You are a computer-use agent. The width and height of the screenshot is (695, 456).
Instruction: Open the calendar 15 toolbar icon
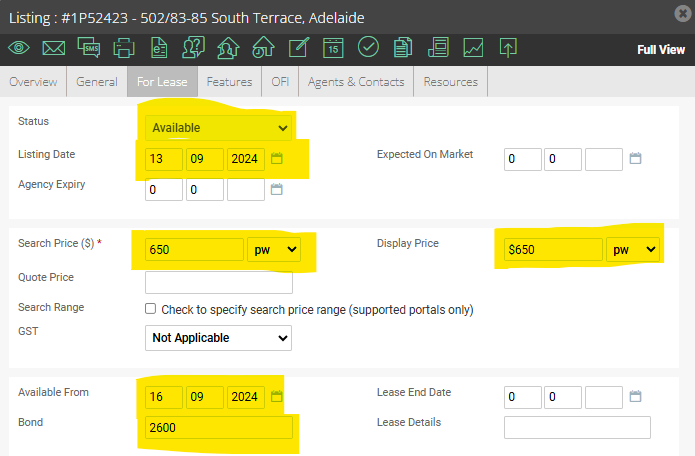point(333,47)
